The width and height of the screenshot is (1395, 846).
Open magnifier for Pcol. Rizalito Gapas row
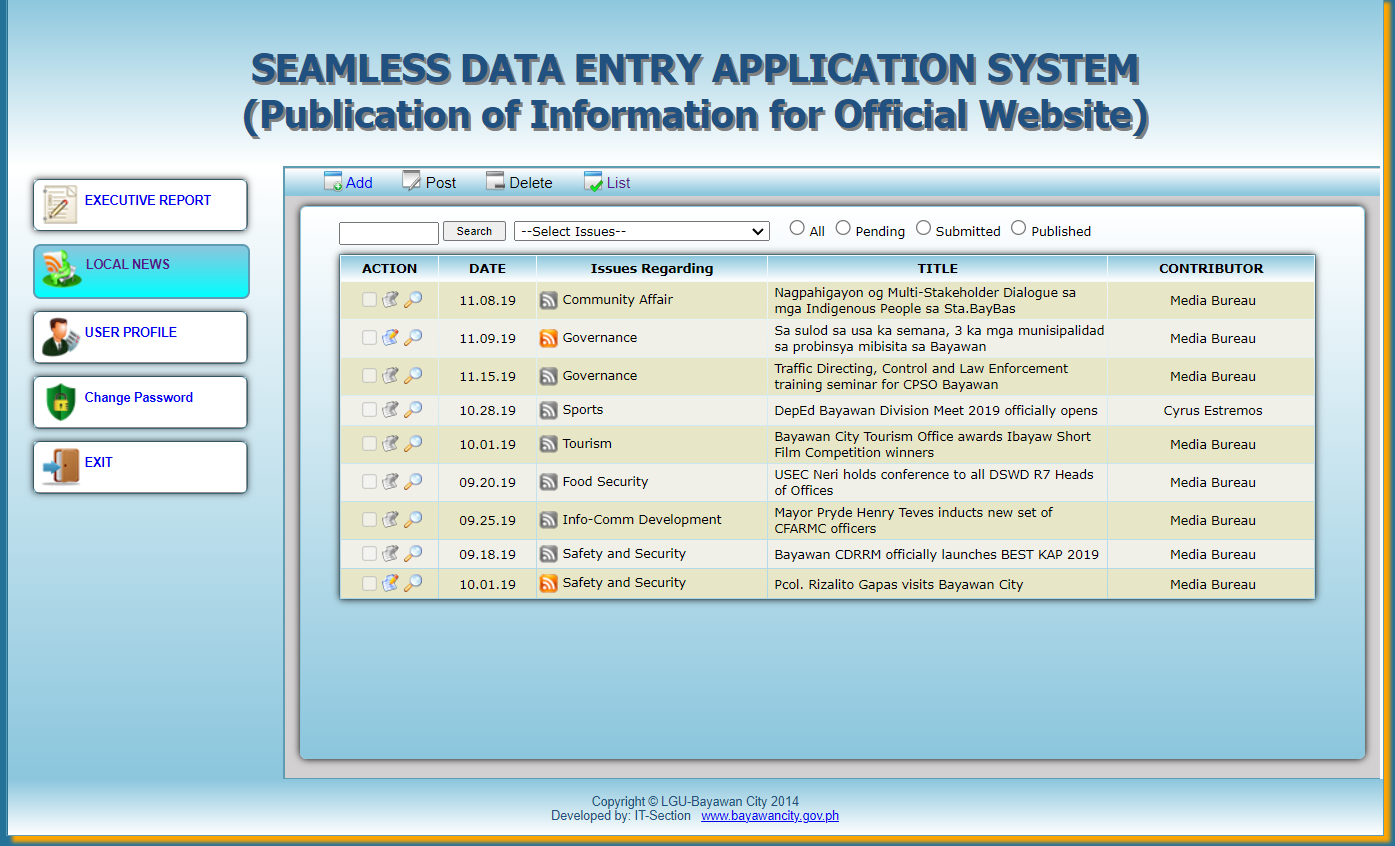(413, 582)
